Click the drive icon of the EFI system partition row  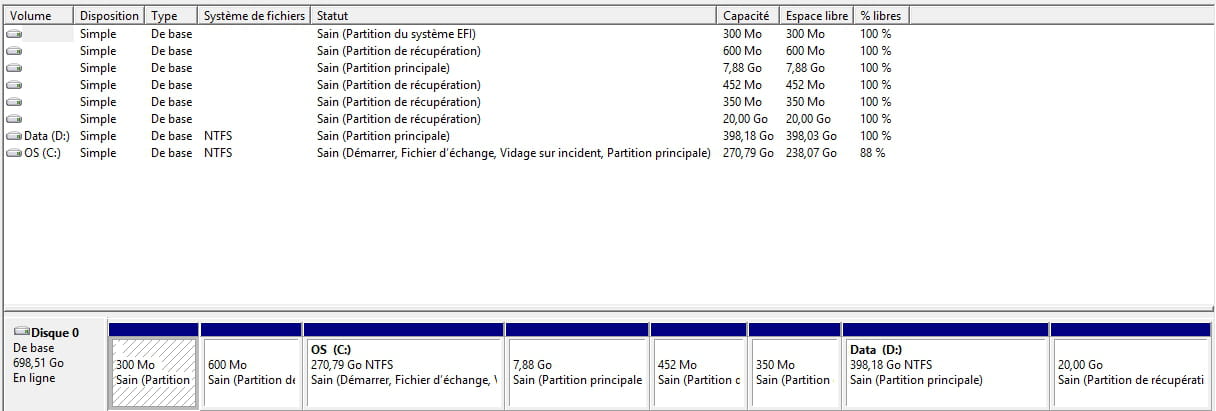(13, 34)
